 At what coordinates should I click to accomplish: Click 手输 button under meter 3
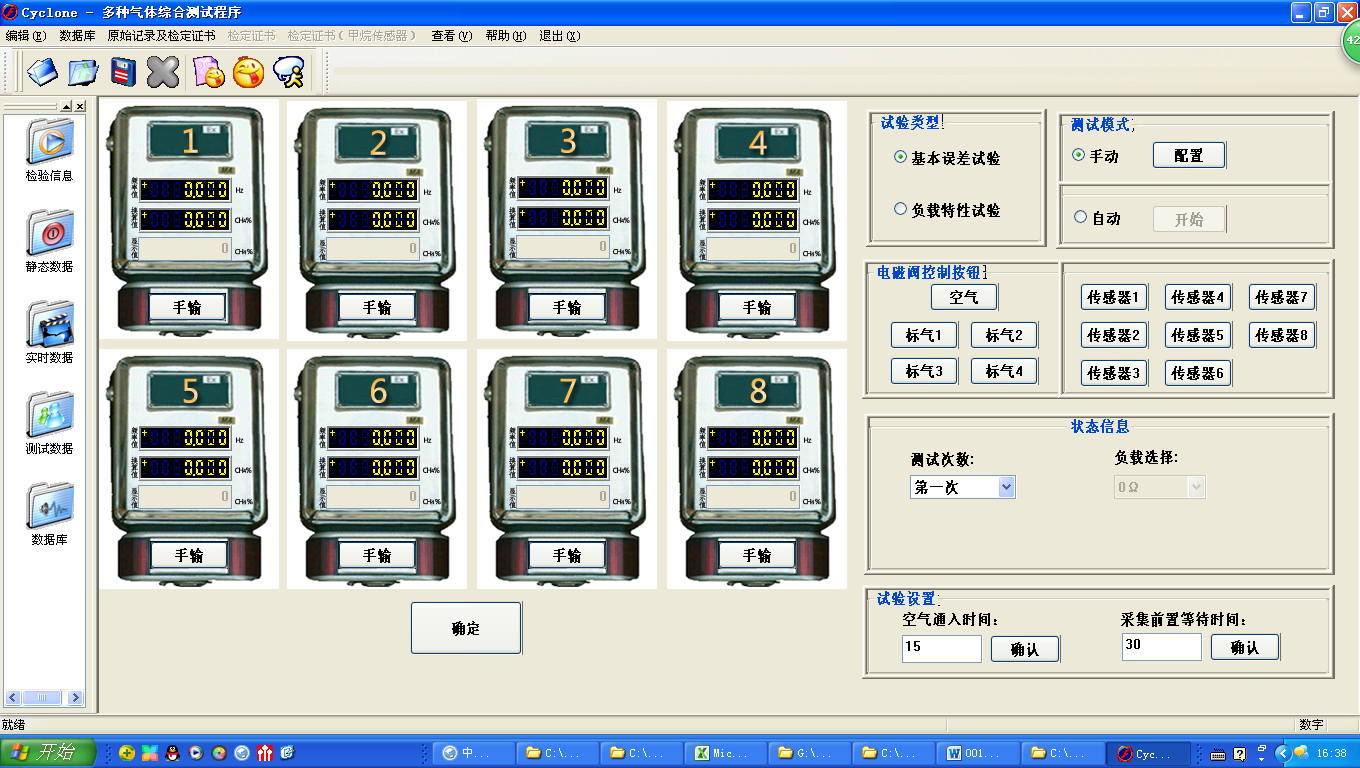click(x=567, y=307)
